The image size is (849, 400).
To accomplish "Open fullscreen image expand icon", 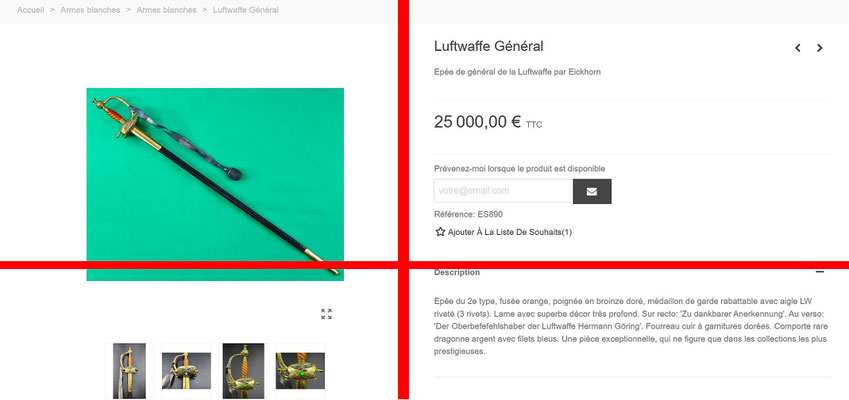I will click(x=326, y=314).
